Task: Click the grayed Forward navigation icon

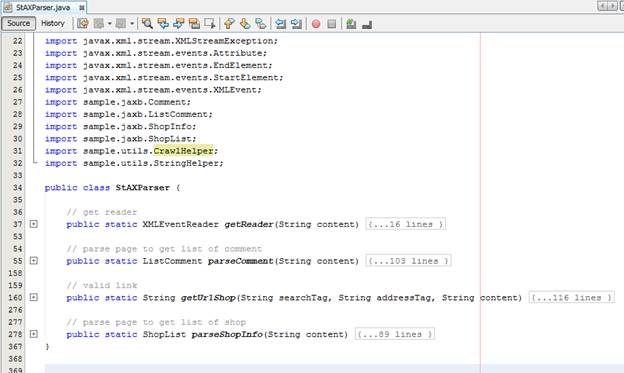Action: click(121, 23)
